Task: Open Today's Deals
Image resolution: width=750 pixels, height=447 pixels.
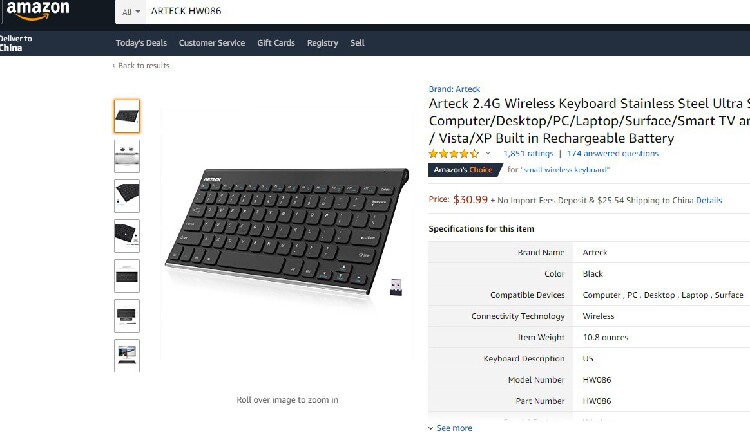Action: click(141, 43)
